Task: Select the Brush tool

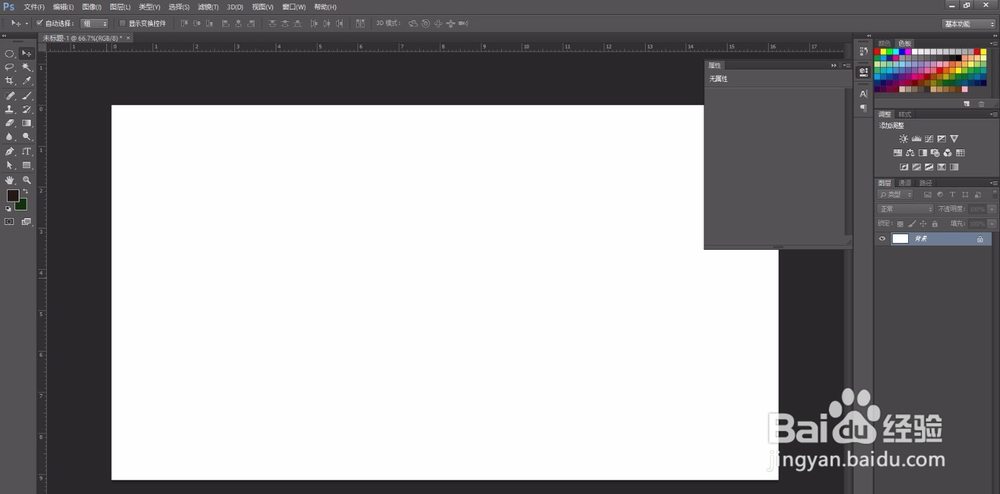Action: pos(26,96)
